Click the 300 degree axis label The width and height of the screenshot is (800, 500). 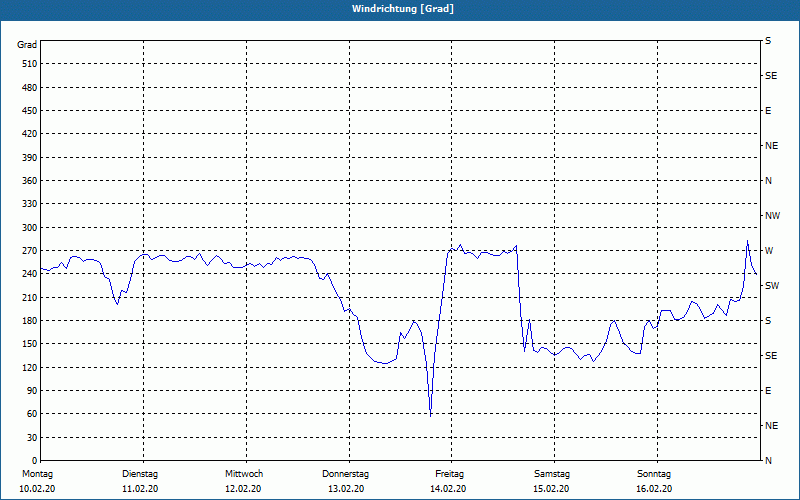(30, 227)
